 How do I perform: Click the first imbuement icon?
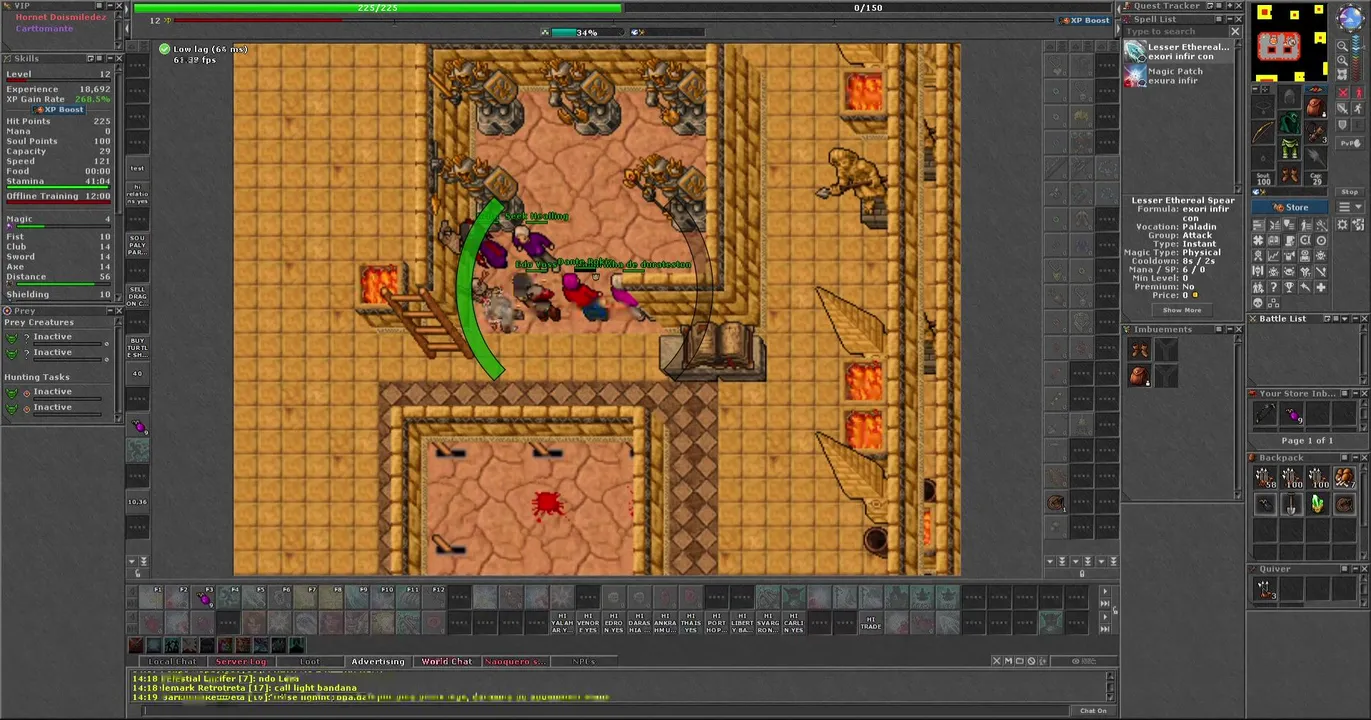[1139, 349]
